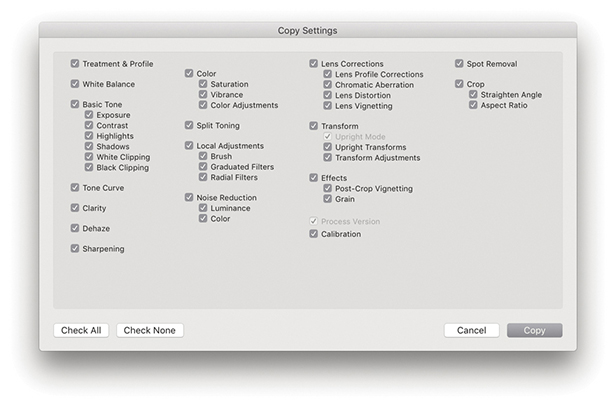Disable the Sharpening checkbox

[x=75, y=249]
